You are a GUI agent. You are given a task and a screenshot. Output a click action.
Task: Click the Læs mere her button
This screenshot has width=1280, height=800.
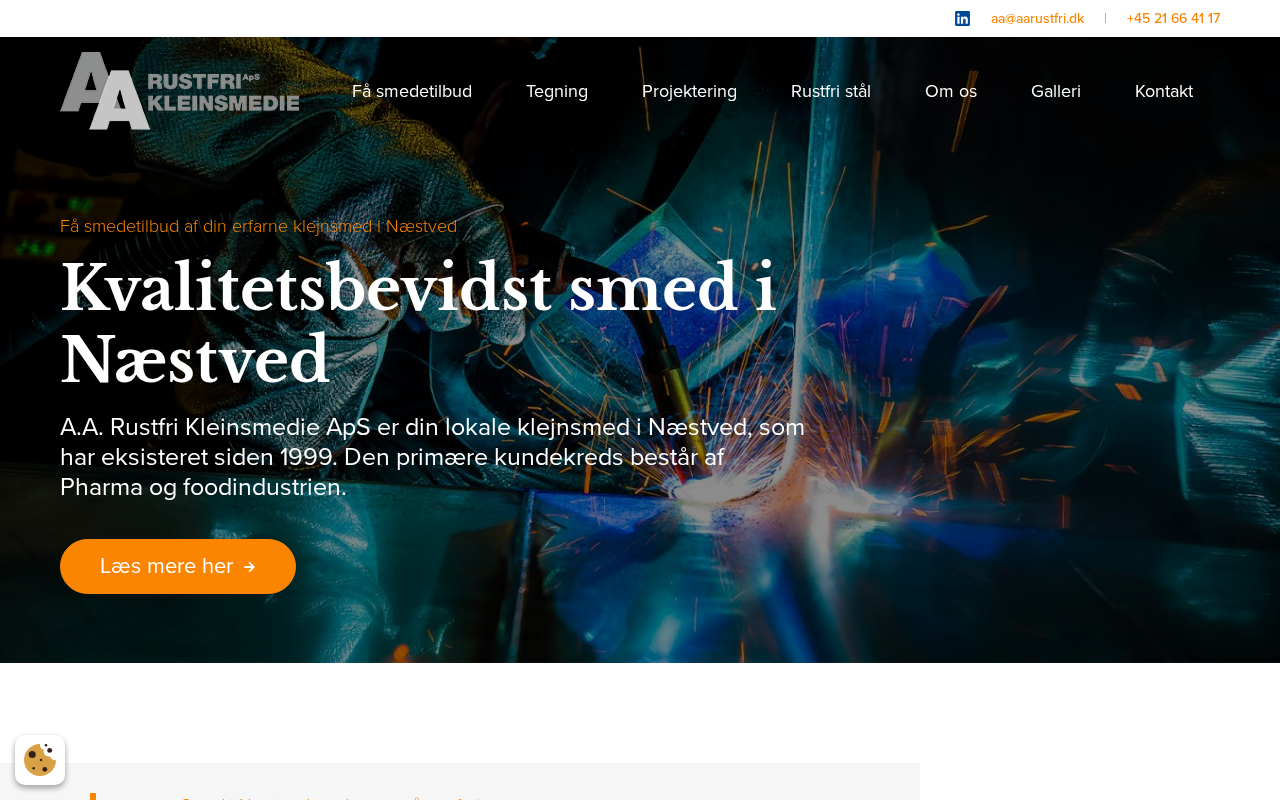[178, 567]
